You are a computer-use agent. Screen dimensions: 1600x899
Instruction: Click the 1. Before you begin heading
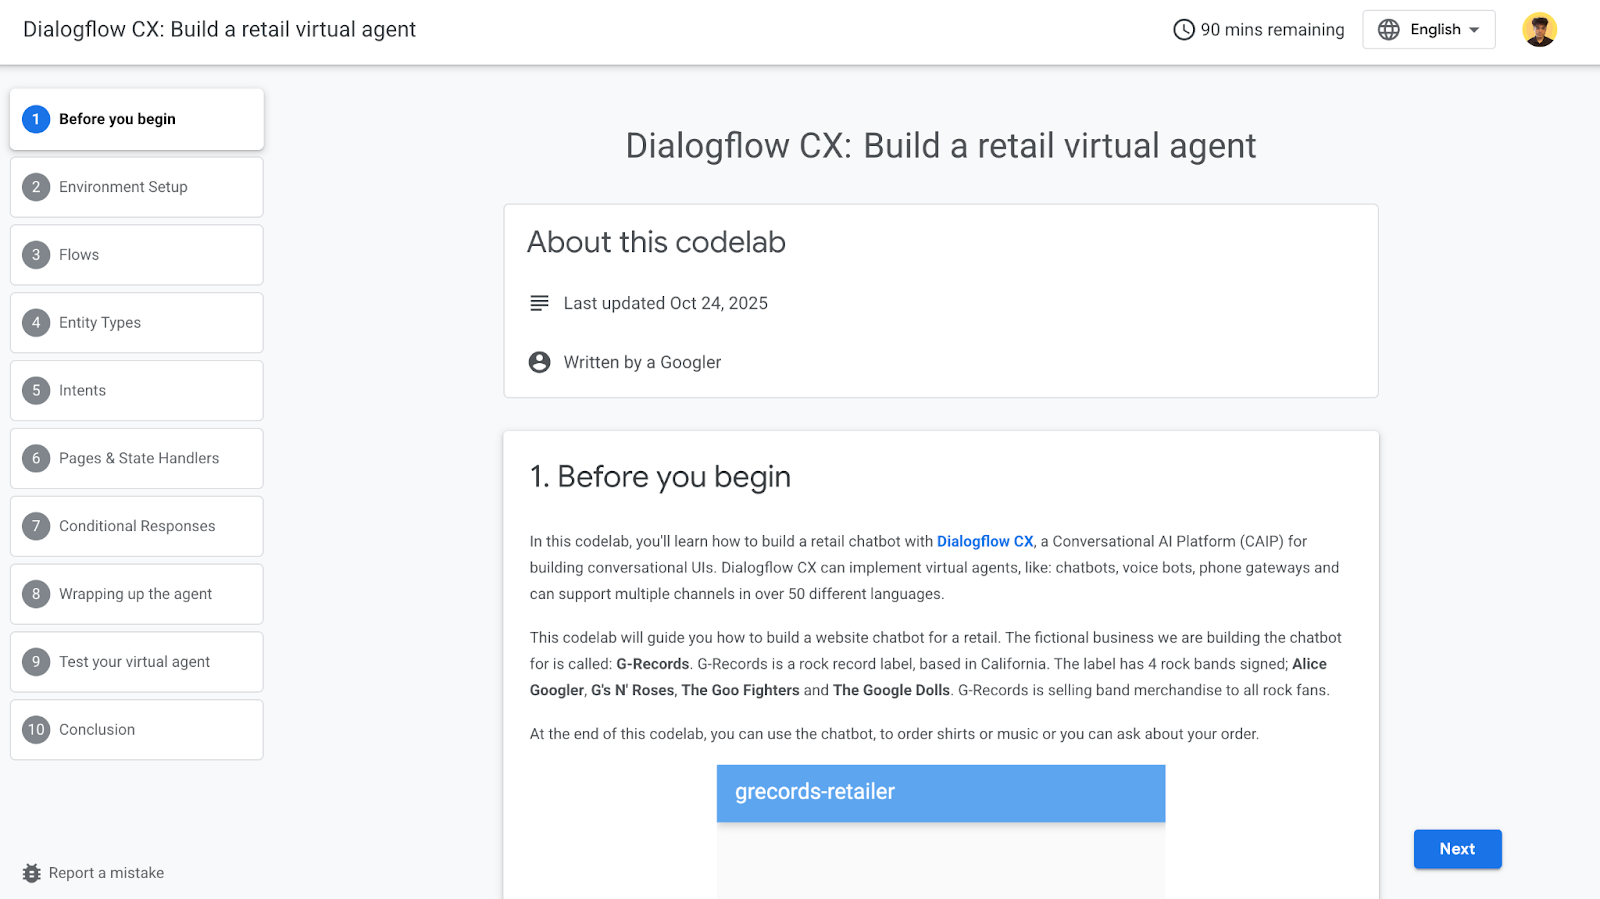click(x=660, y=477)
